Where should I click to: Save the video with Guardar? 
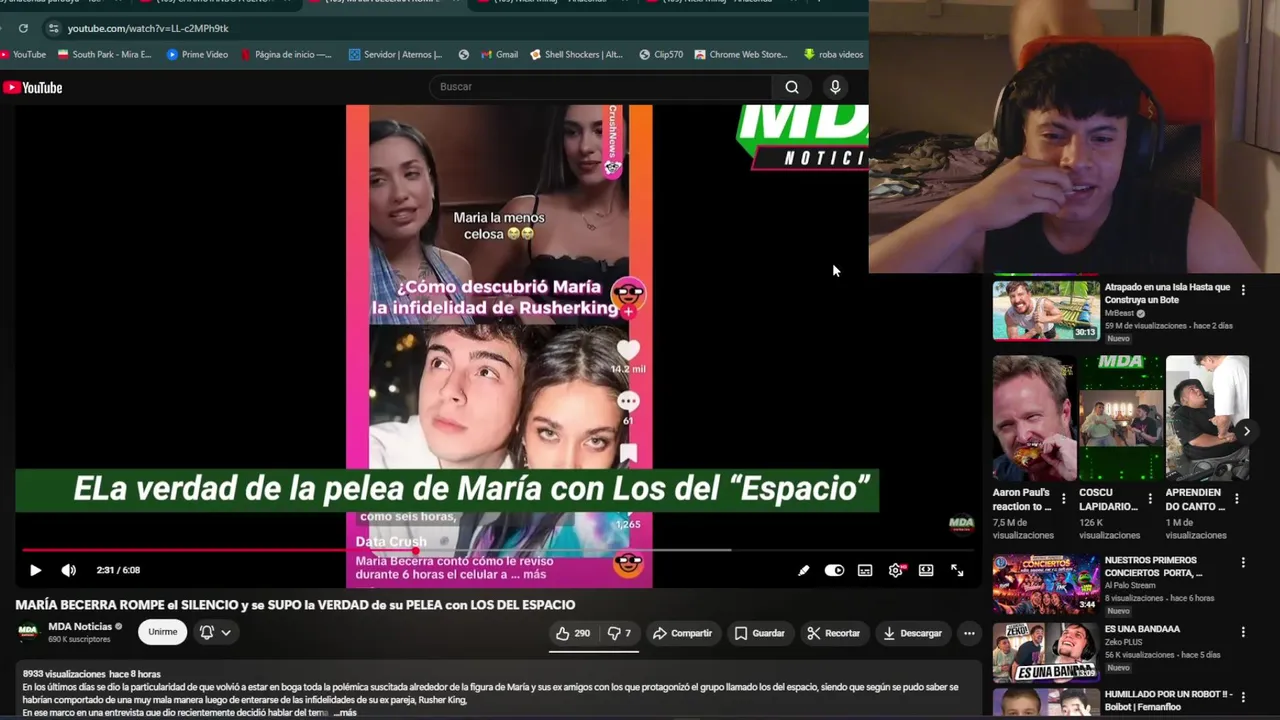point(760,633)
